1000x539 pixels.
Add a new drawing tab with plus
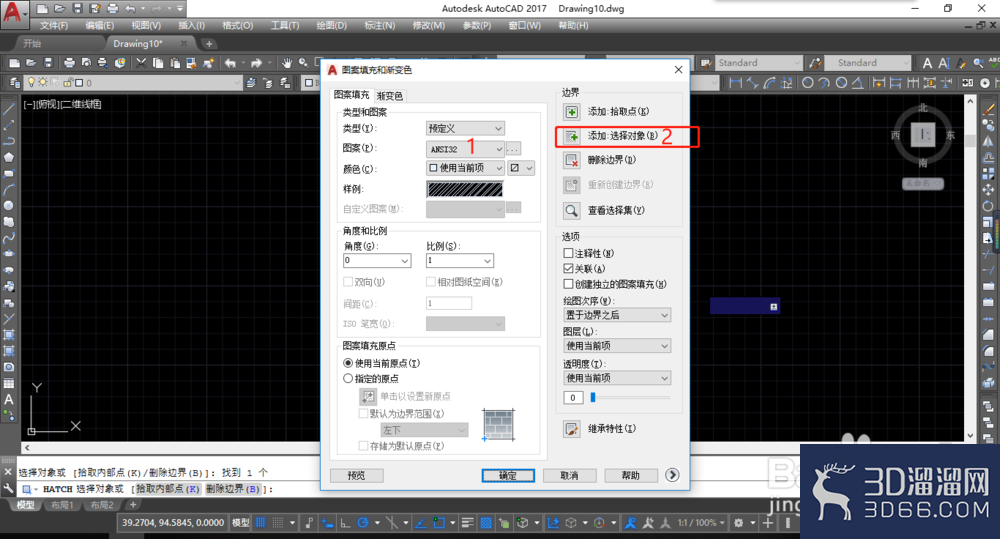(209, 43)
